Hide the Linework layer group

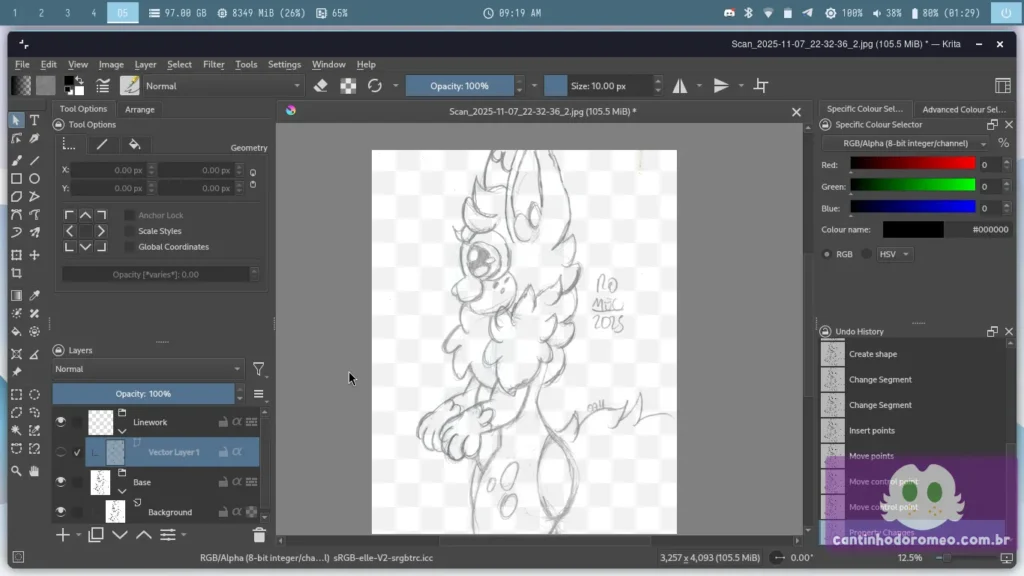point(60,422)
